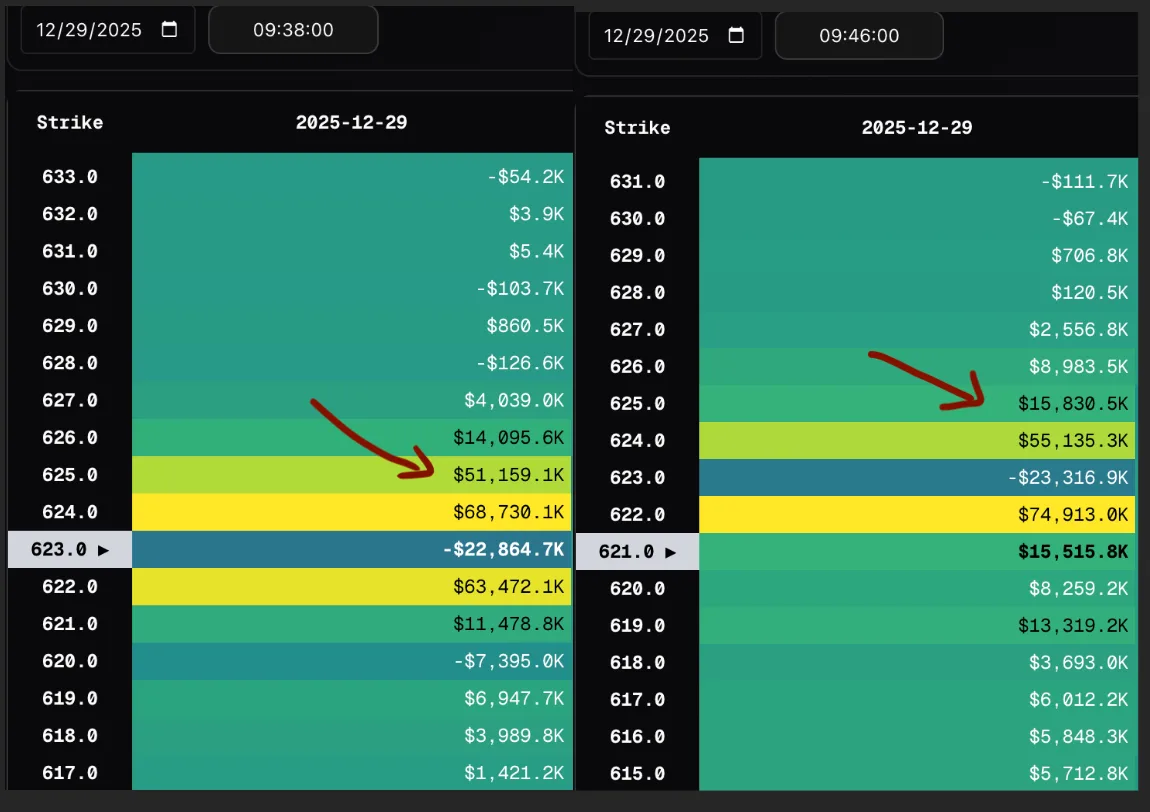The height and width of the screenshot is (812, 1150).
Task: Open the calendar icon beside the 09:46:00 time
Action: coord(736,35)
